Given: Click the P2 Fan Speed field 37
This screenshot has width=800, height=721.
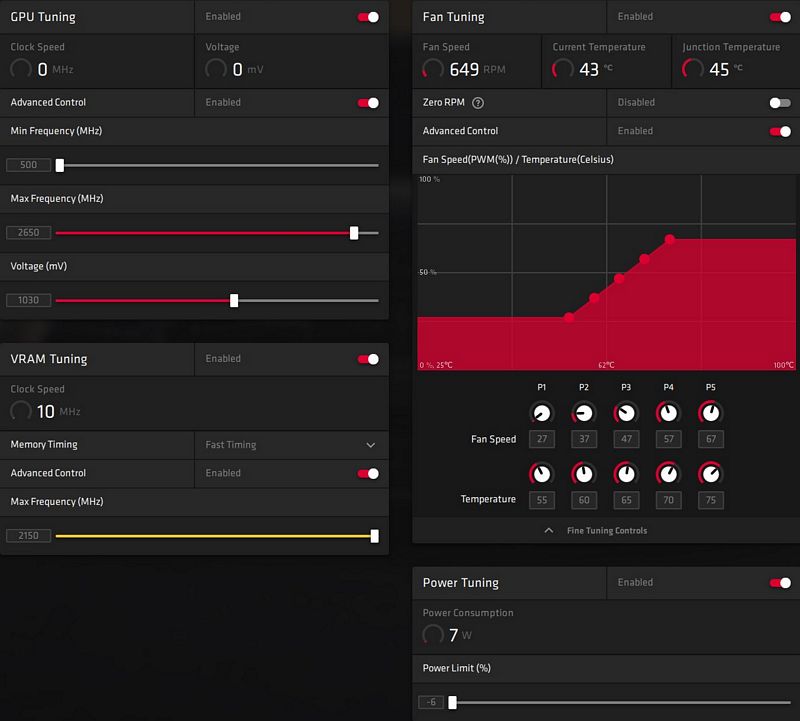Looking at the screenshot, I should pyautogui.click(x=584, y=439).
